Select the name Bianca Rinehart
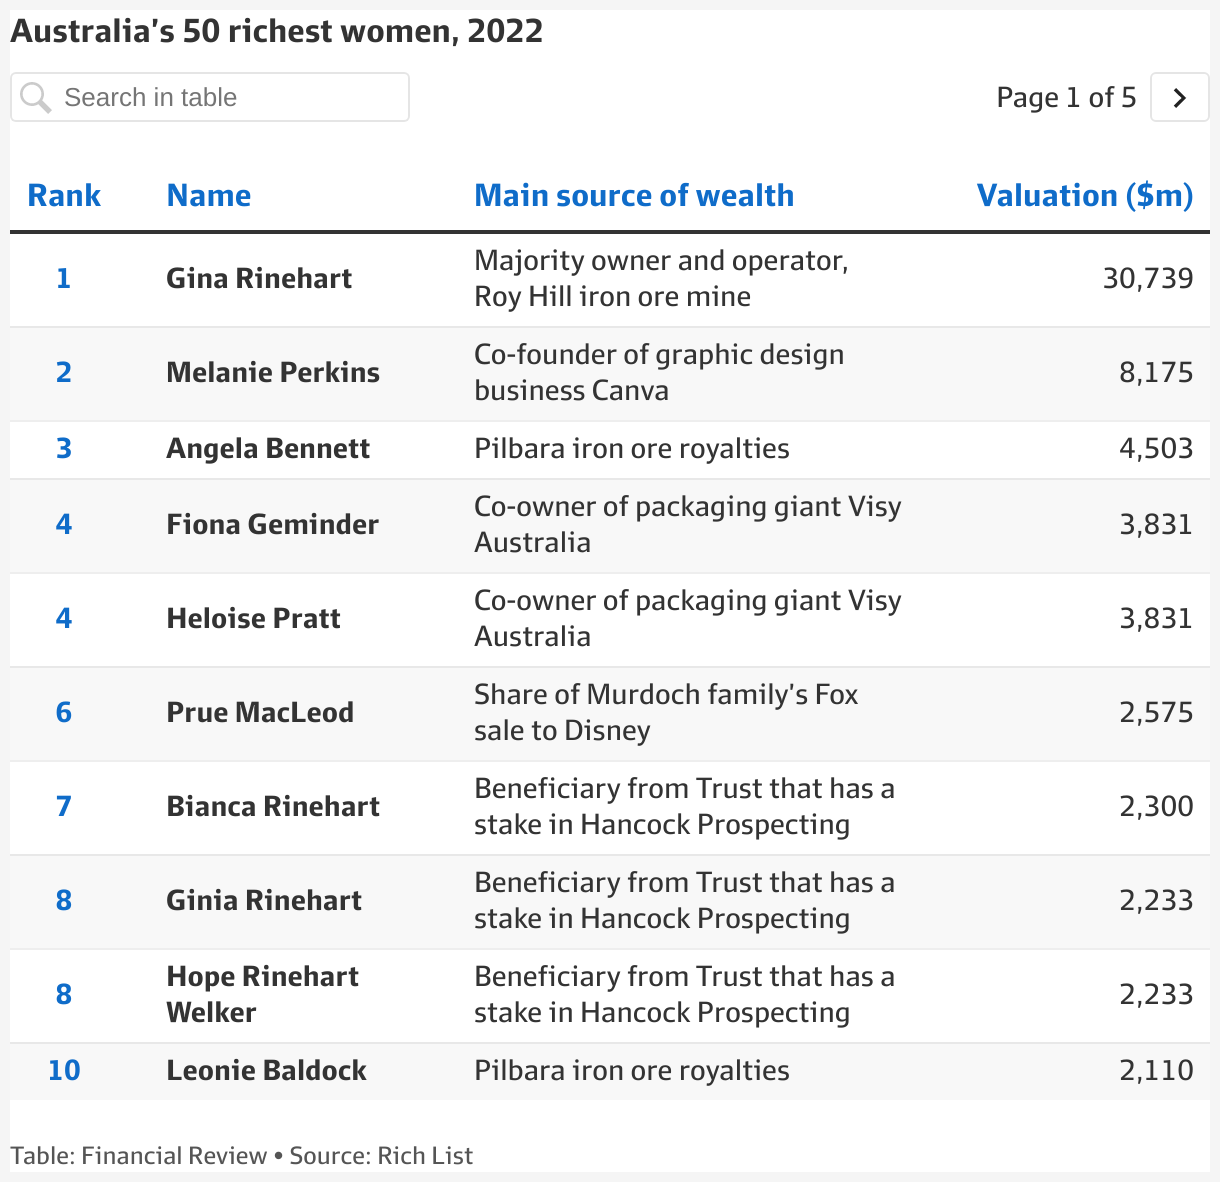1220x1182 pixels. (273, 806)
